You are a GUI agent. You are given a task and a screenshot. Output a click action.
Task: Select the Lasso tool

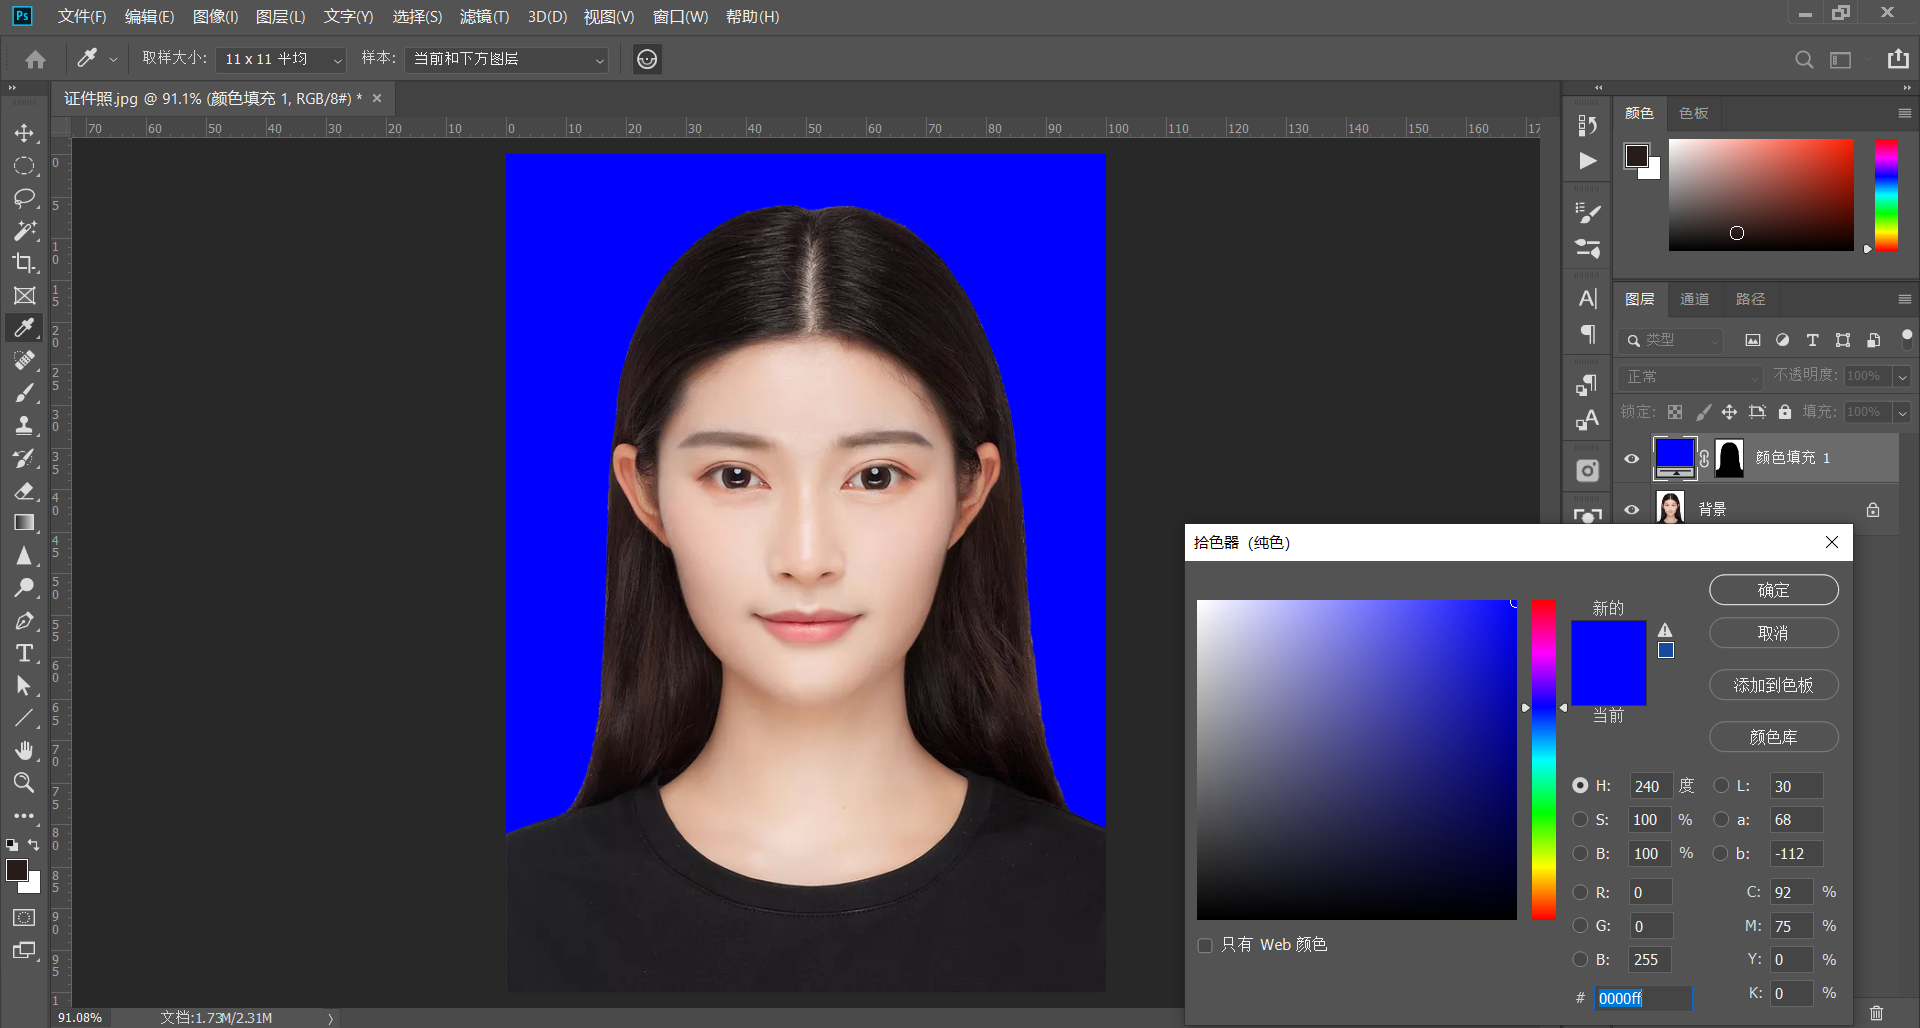tap(24, 198)
